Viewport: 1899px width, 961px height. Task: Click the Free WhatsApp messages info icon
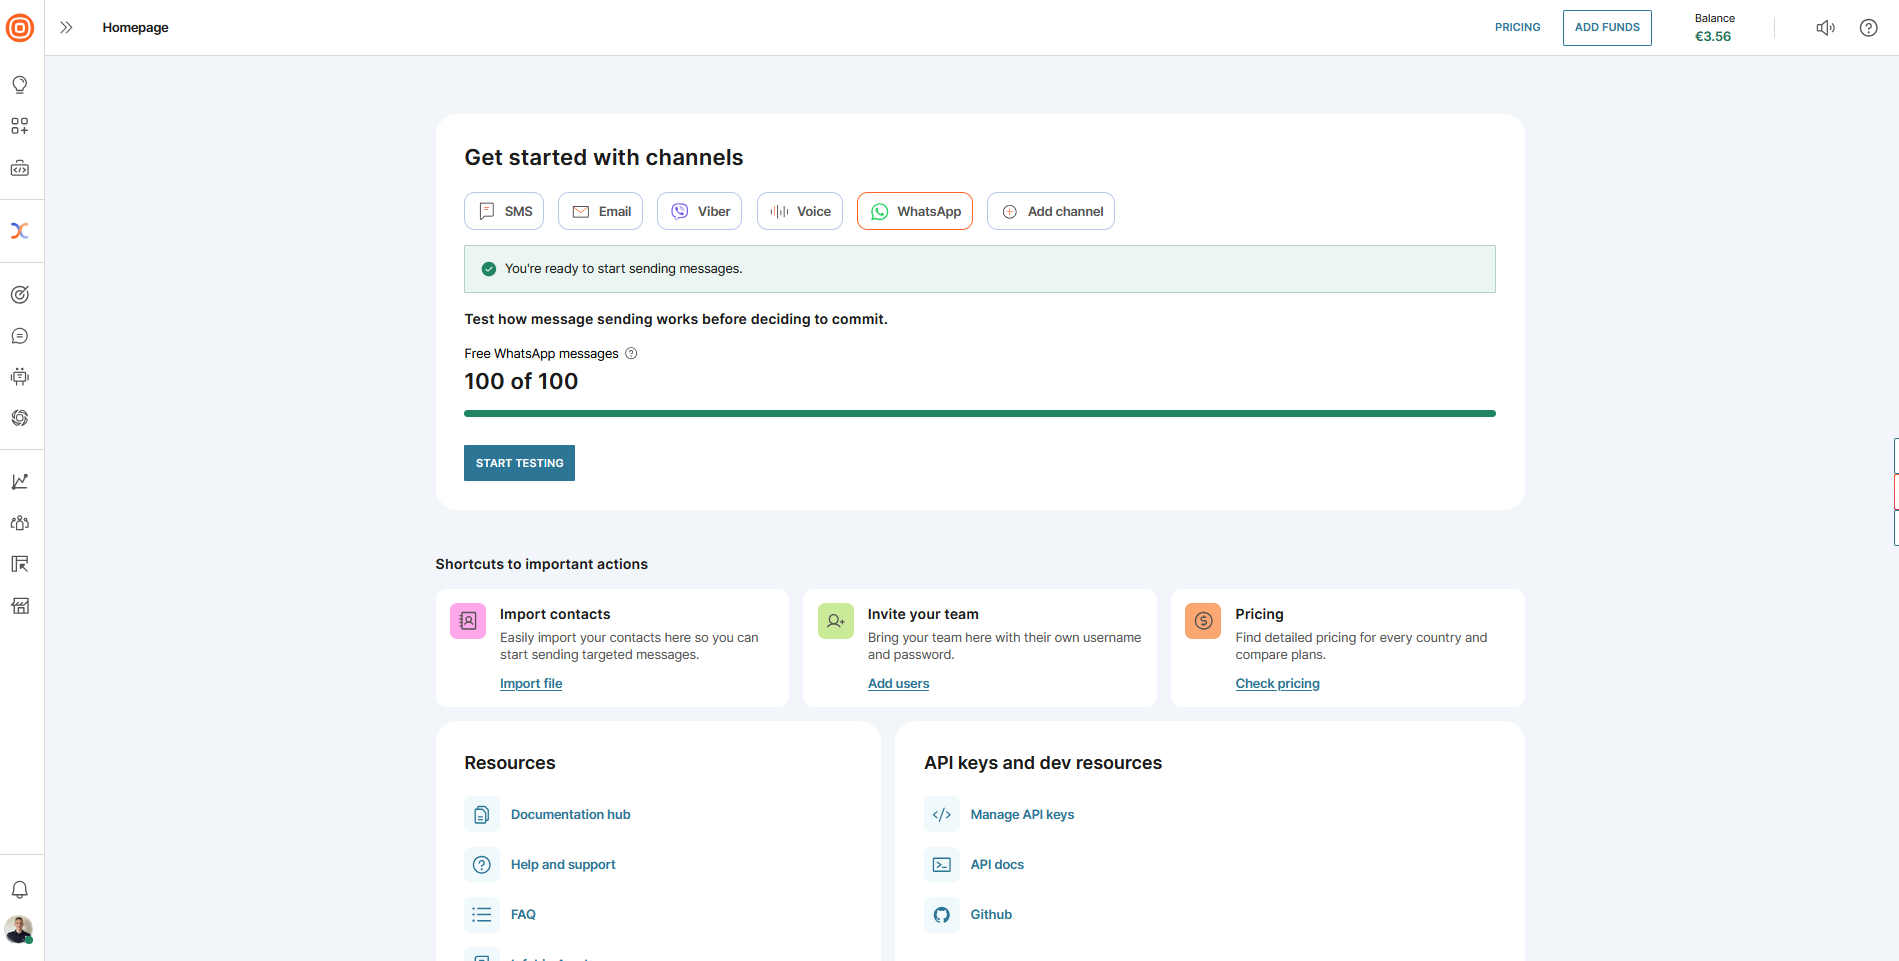click(x=631, y=353)
